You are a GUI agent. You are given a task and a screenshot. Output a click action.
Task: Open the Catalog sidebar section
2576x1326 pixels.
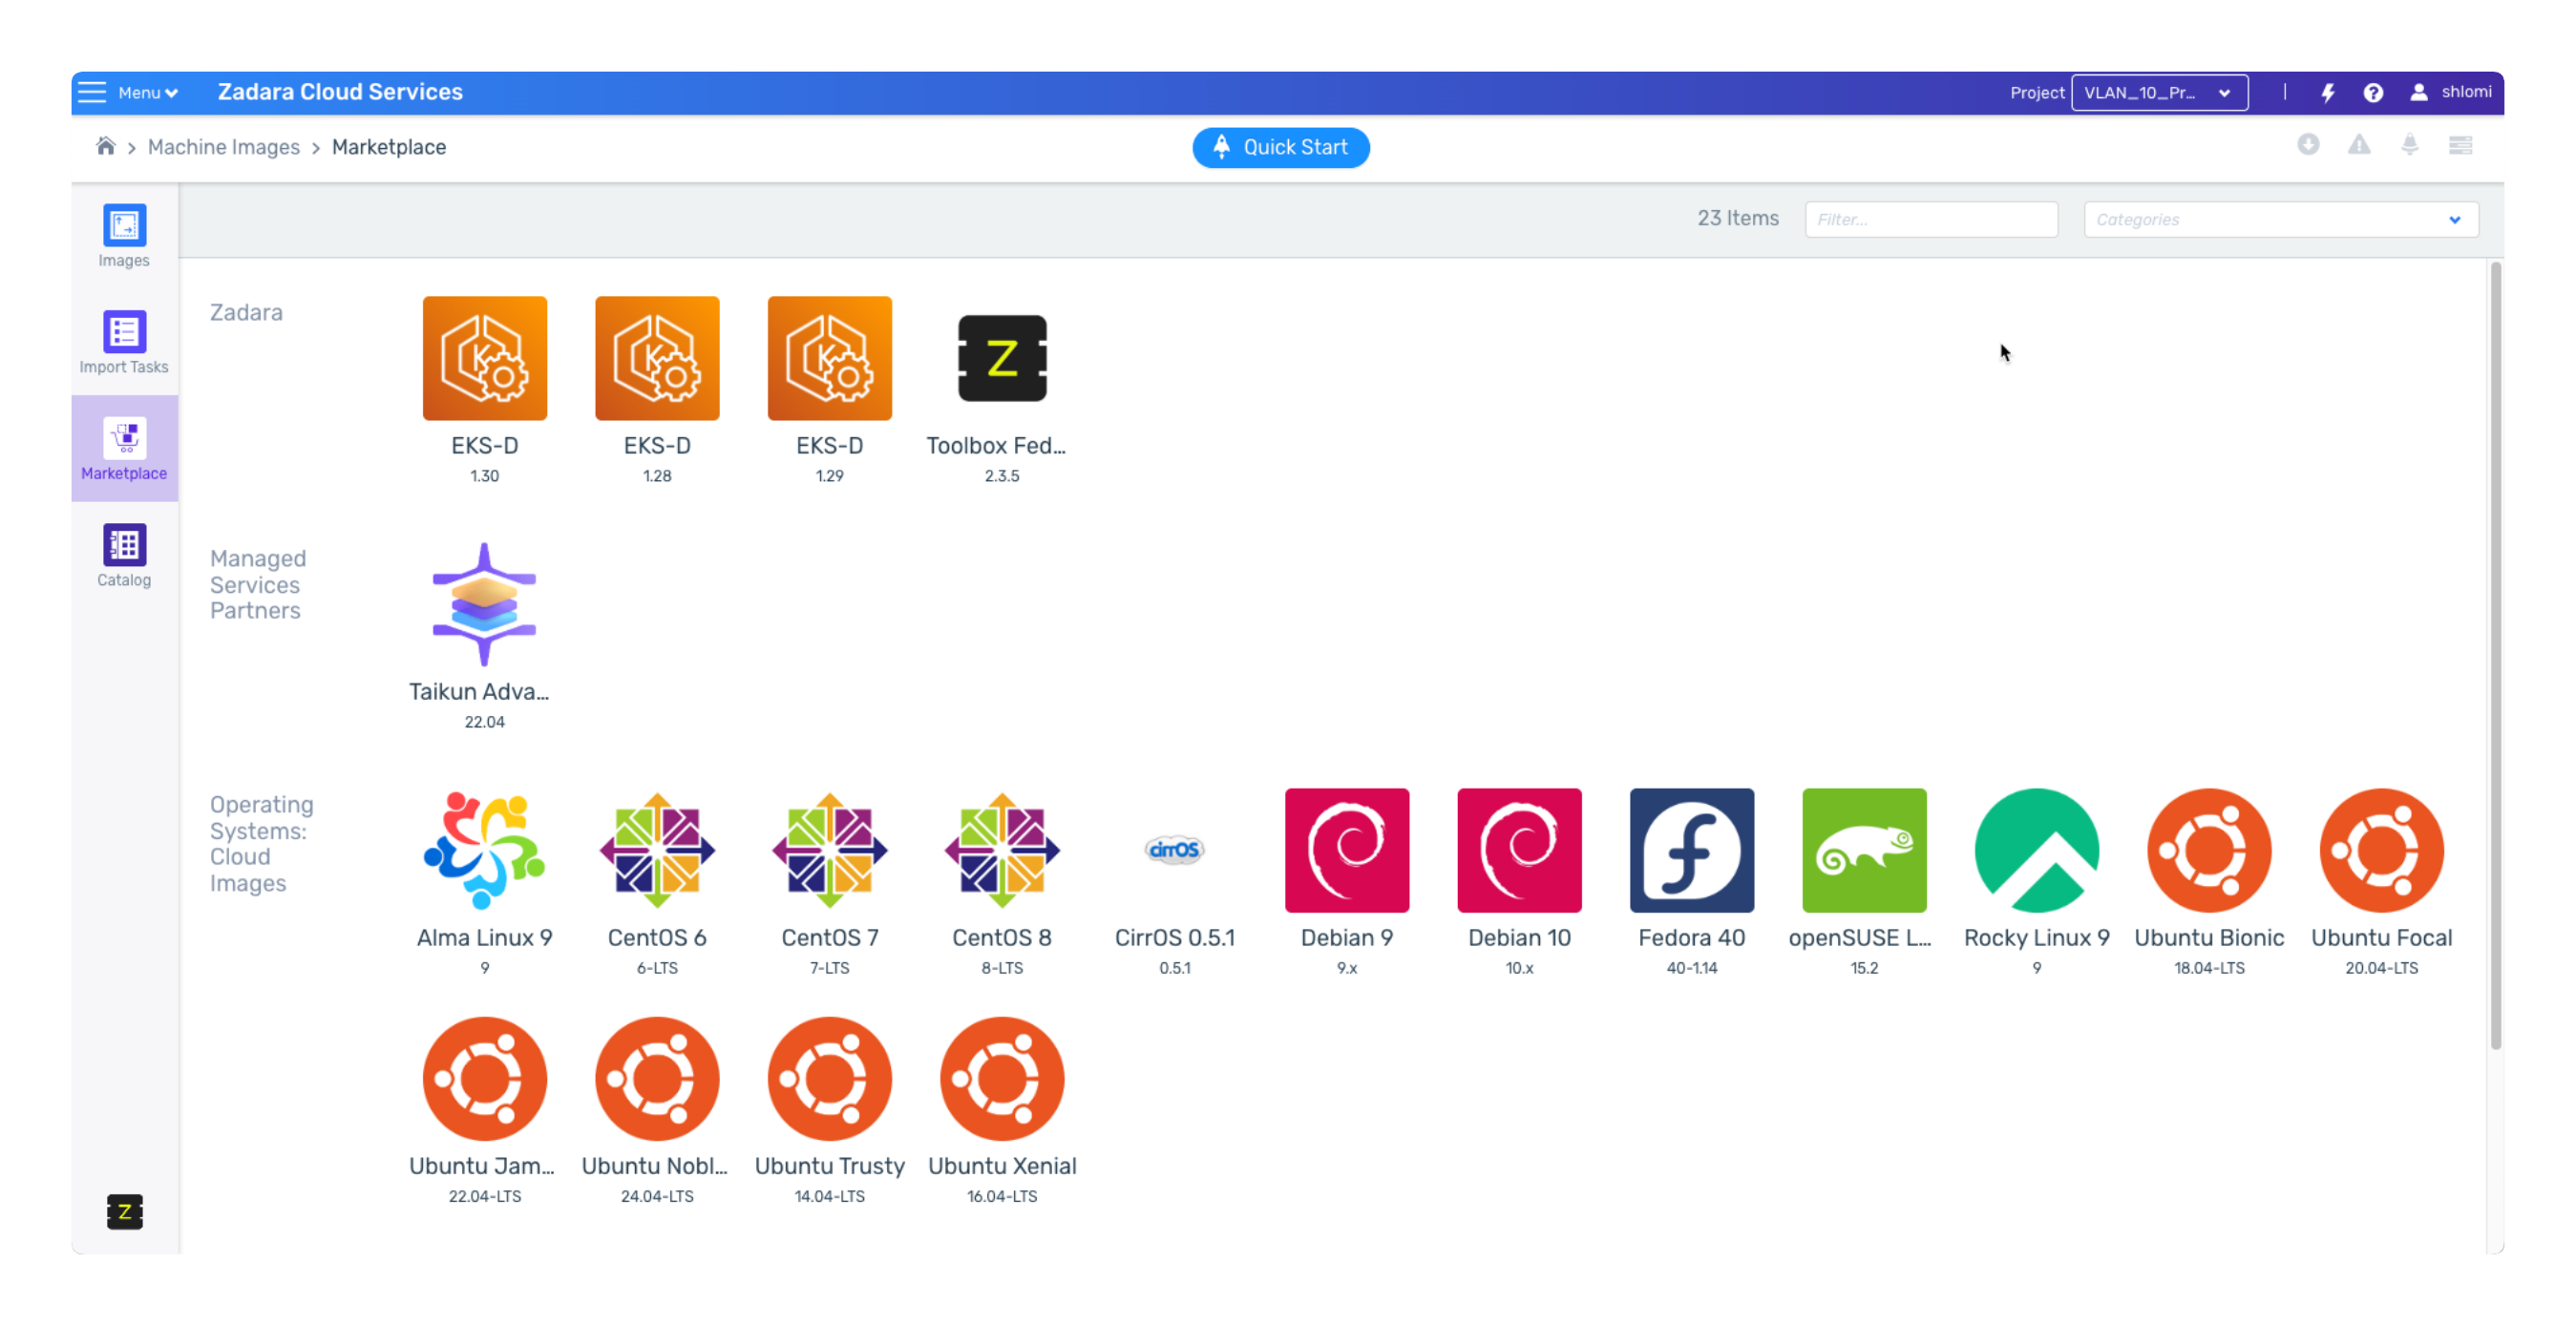point(124,555)
